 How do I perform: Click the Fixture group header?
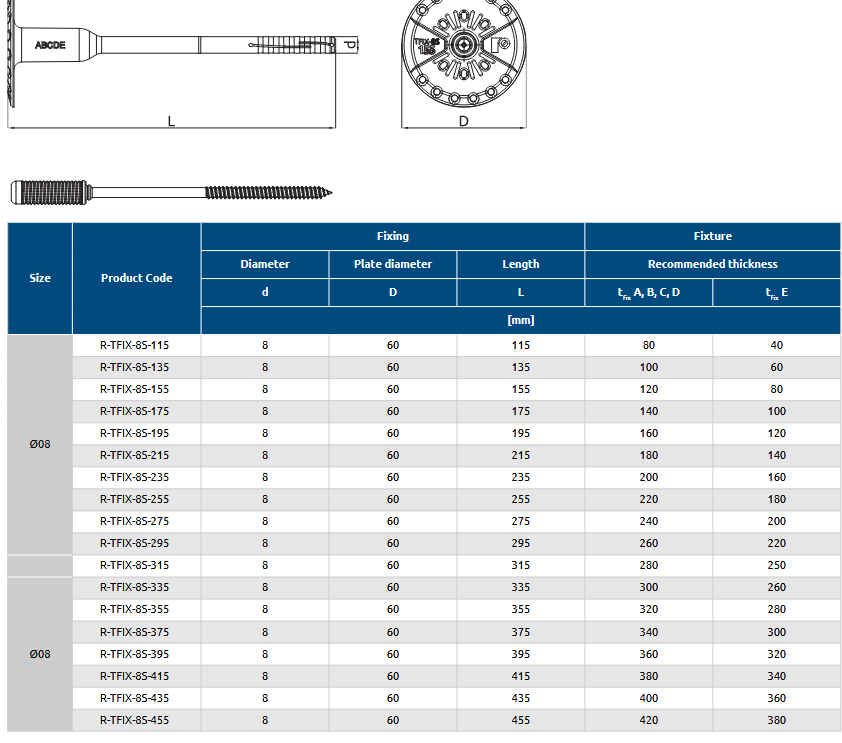click(x=713, y=236)
